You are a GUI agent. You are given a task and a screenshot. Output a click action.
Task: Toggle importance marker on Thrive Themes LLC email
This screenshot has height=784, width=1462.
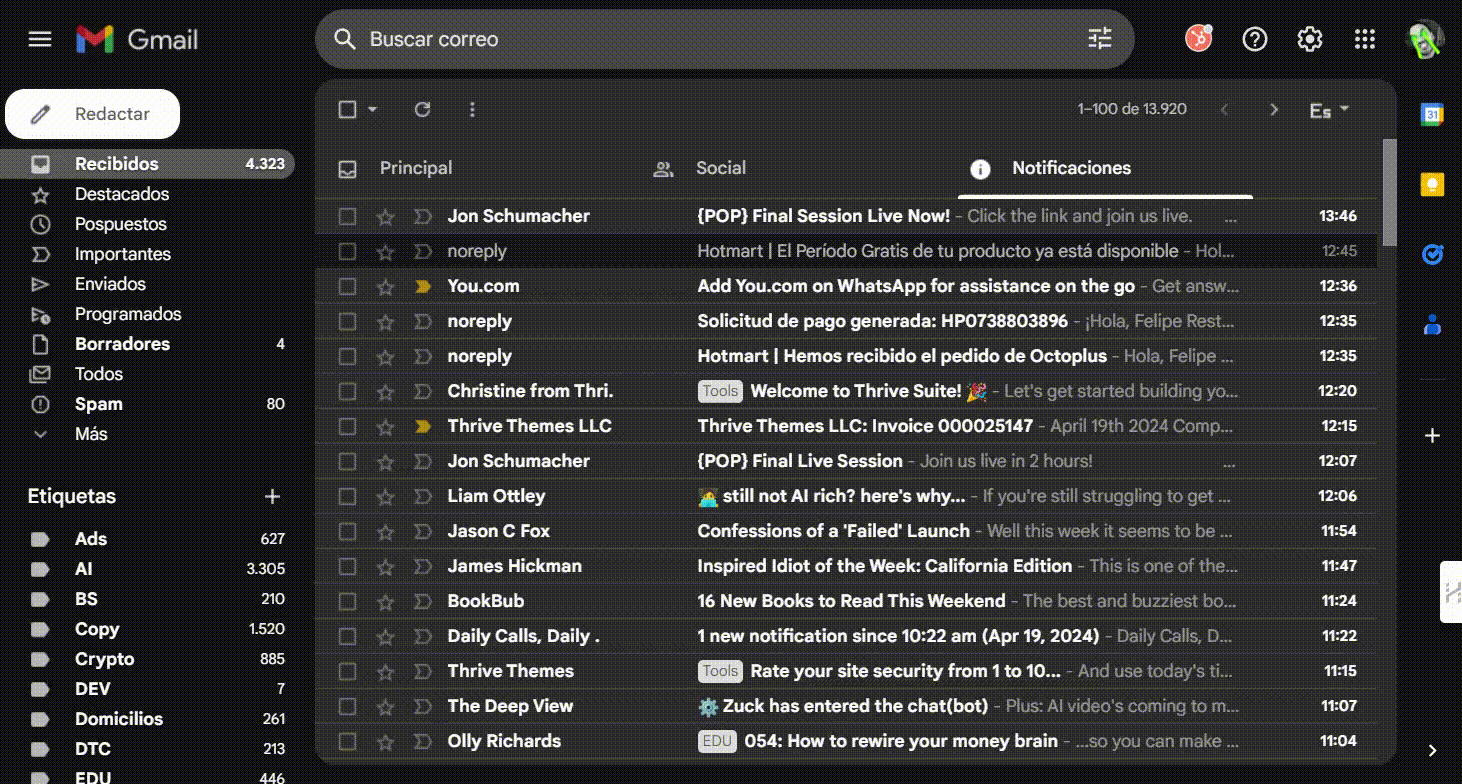coord(422,427)
